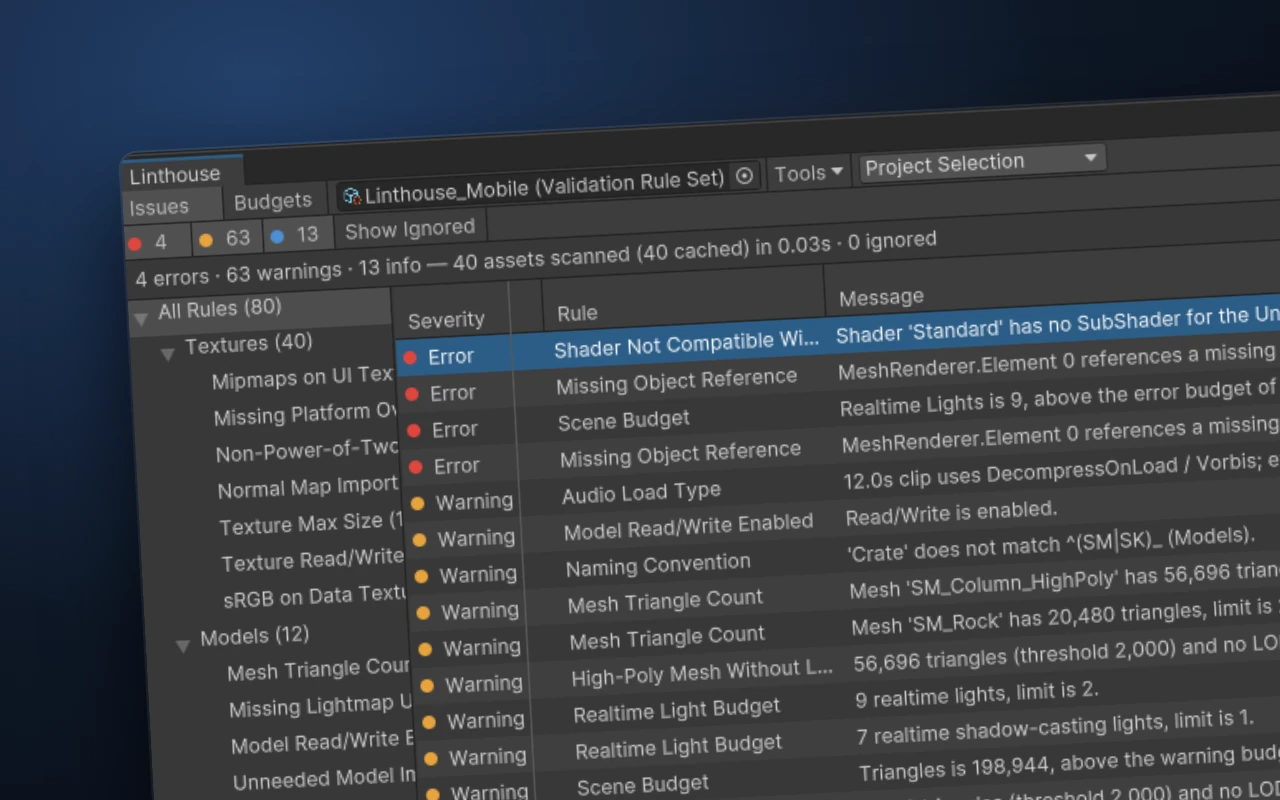1280x800 pixels.
Task: Toggle the Show Ignored button
Action: point(410,229)
